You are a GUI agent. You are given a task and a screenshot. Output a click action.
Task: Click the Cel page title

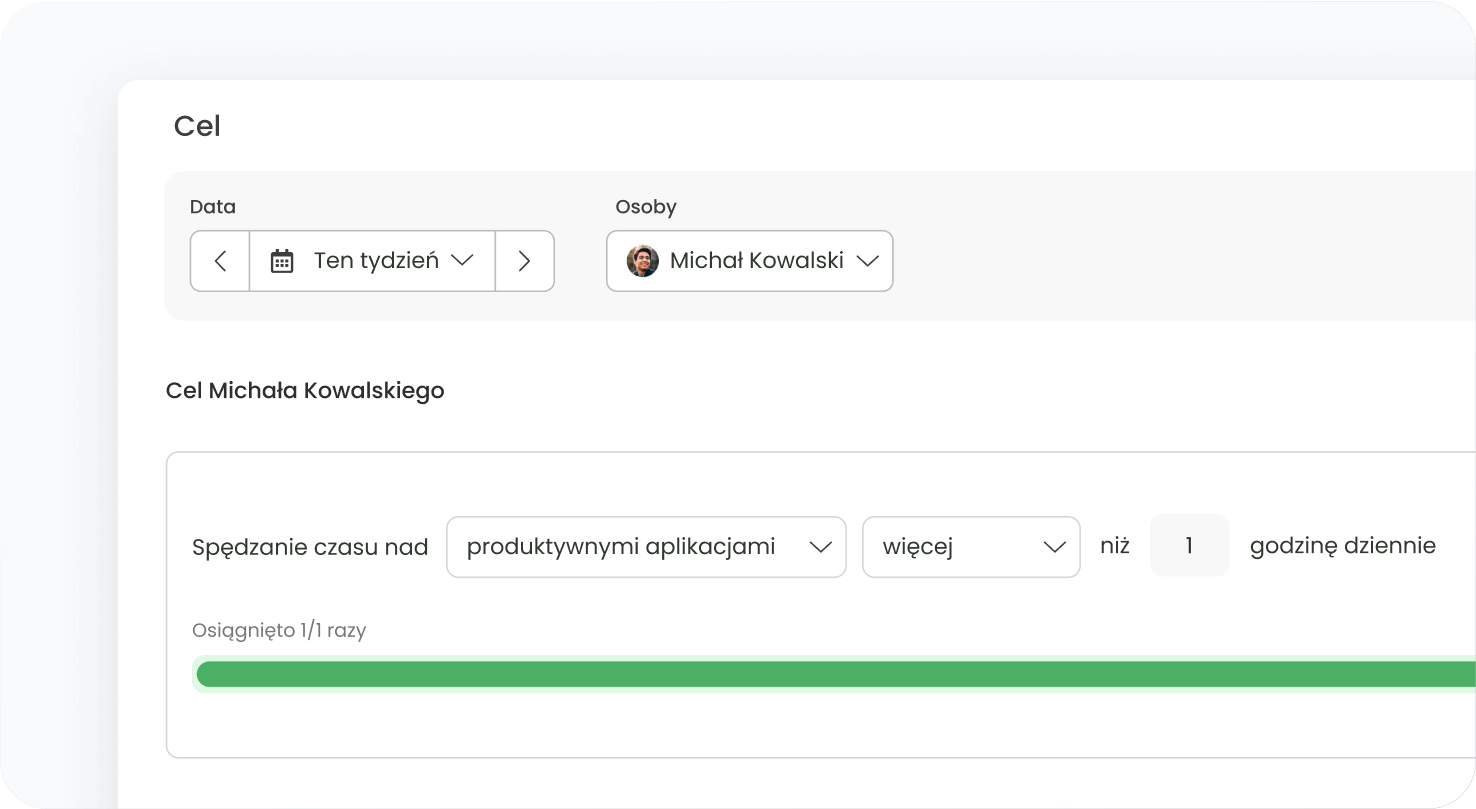click(x=197, y=126)
